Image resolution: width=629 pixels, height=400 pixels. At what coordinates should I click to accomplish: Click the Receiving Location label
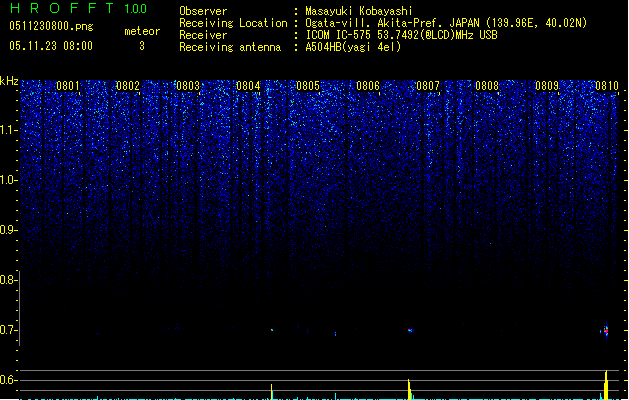click(233, 23)
